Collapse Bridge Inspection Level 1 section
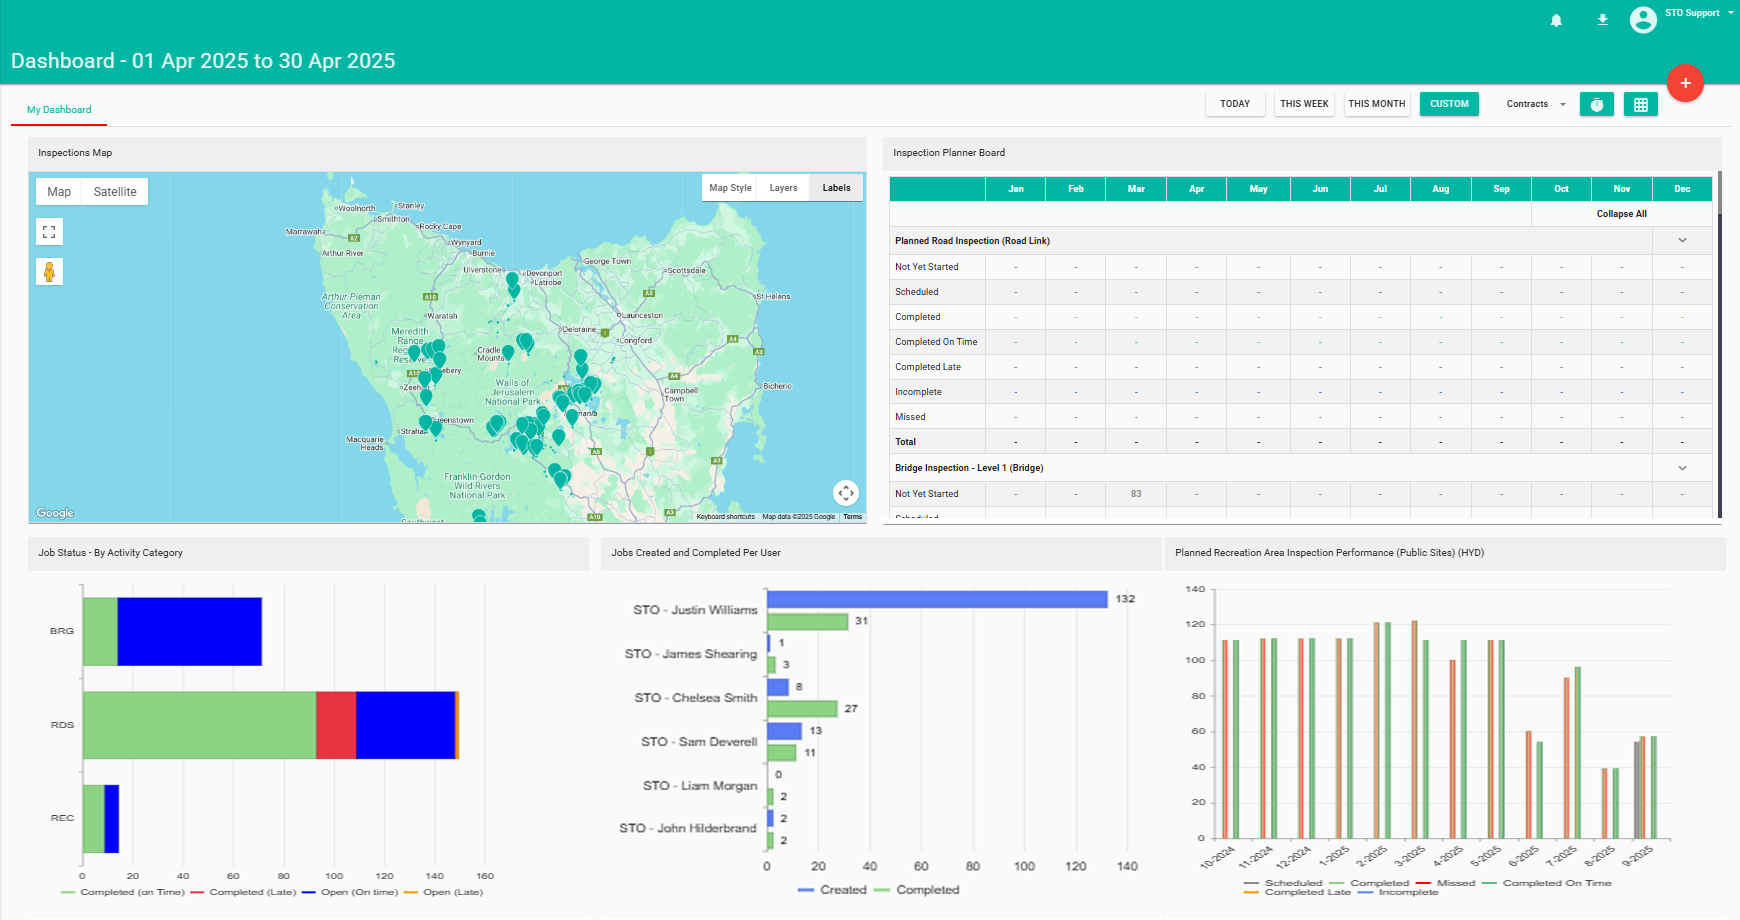Image resolution: width=1740 pixels, height=920 pixels. coord(1682,468)
